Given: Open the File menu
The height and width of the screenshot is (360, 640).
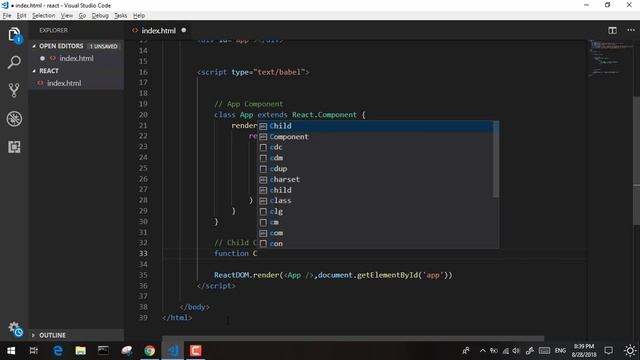Looking at the screenshot, I should click(7, 16).
